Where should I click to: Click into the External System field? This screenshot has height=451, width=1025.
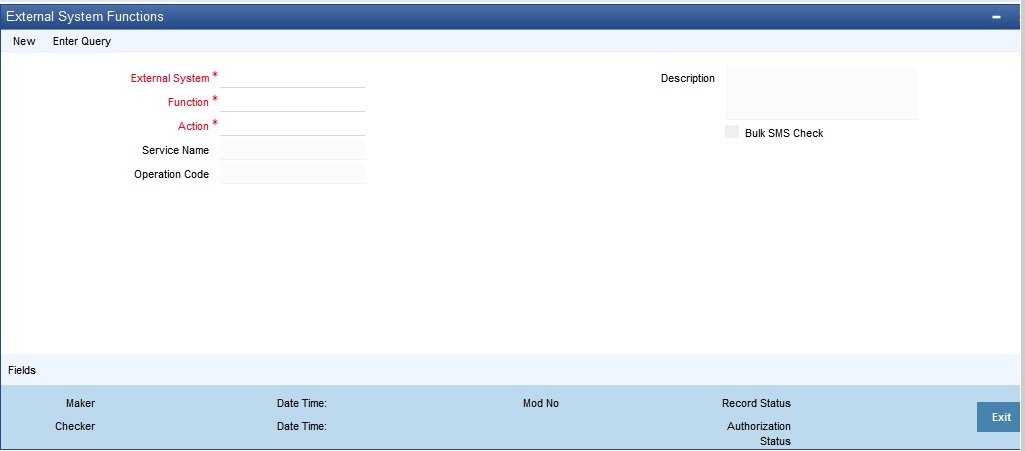(x=292, y=78)
